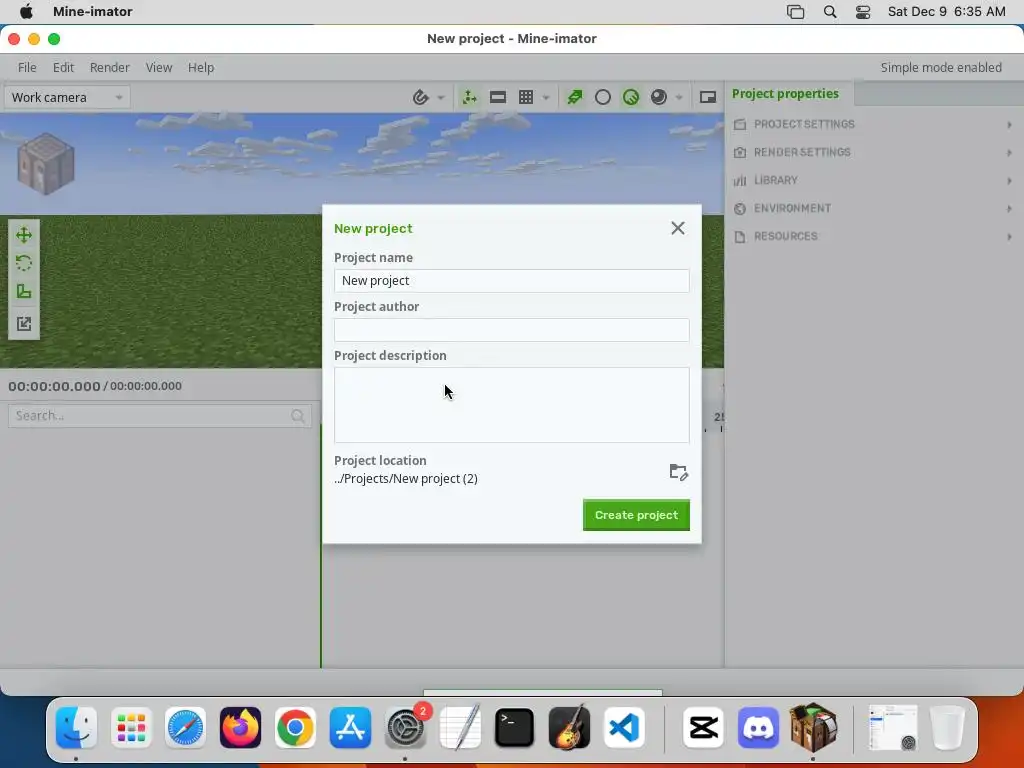Select the flat shading circle mode
The height and width of the screenshot is (768, 1024).
click(x=603, y=97)
